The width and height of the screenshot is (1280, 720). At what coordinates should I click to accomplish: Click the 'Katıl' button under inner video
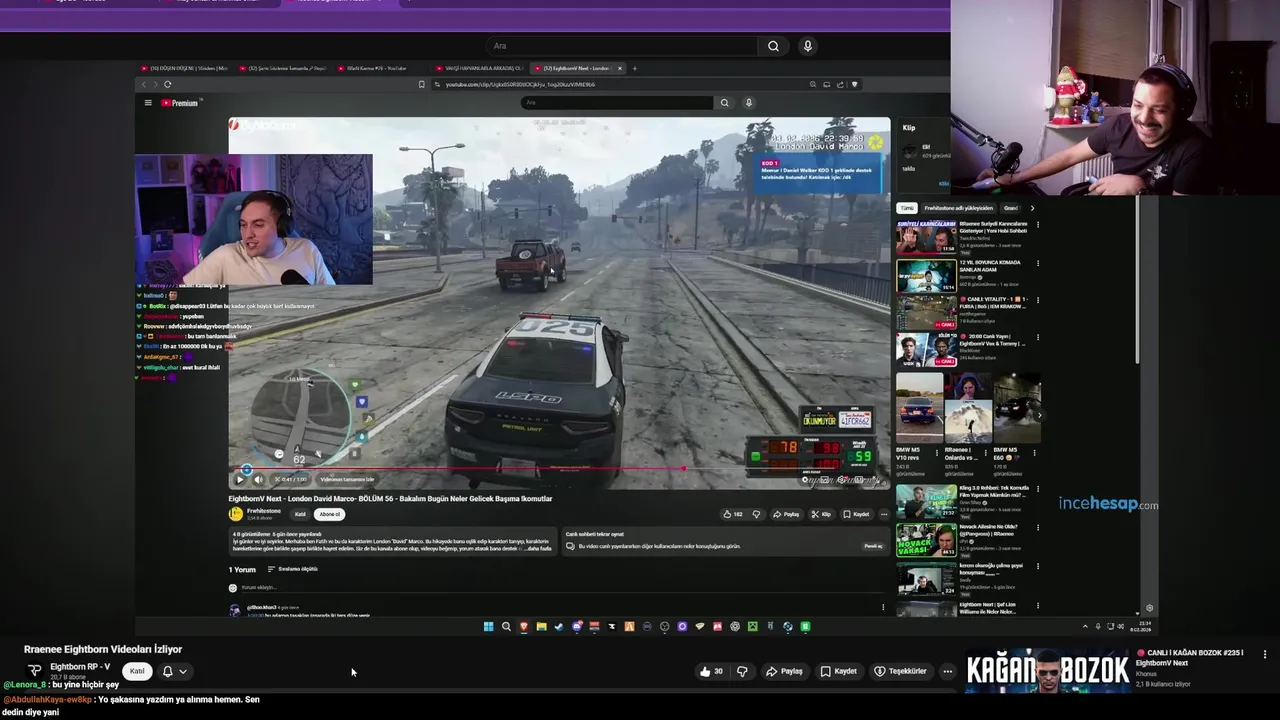coord(300,514)
